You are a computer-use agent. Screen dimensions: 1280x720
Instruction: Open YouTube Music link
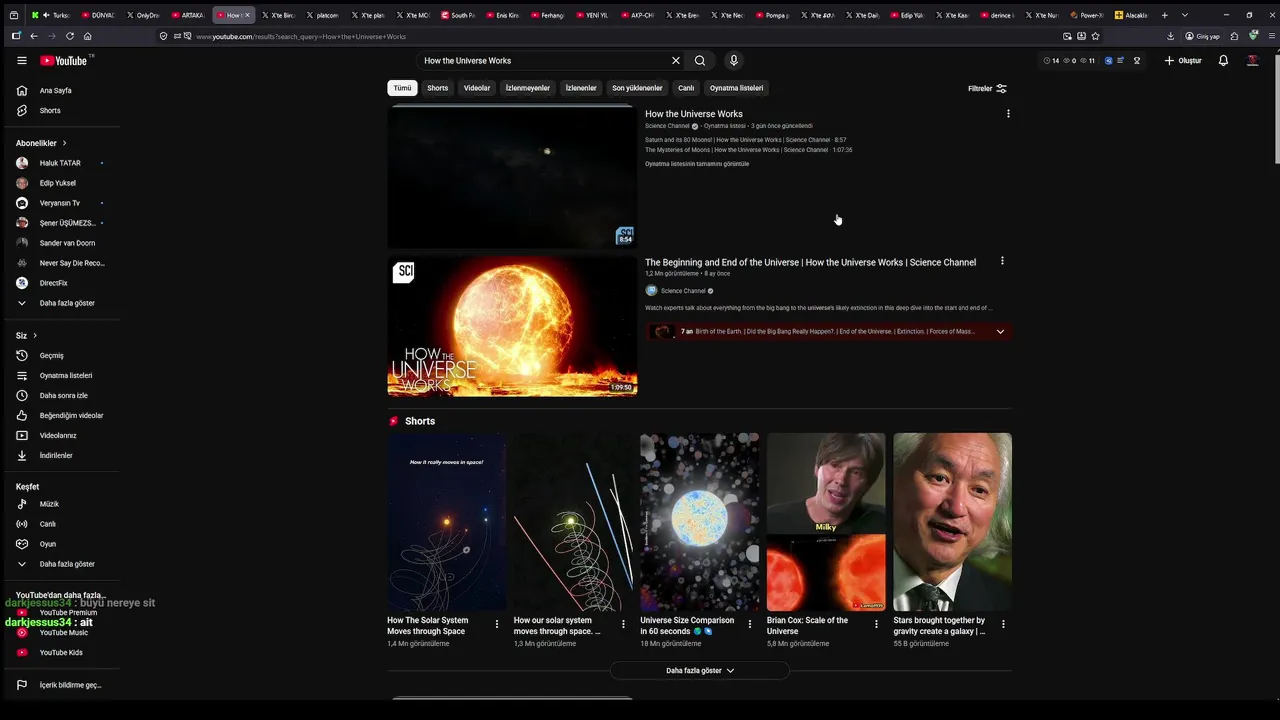tap(62, 633)
